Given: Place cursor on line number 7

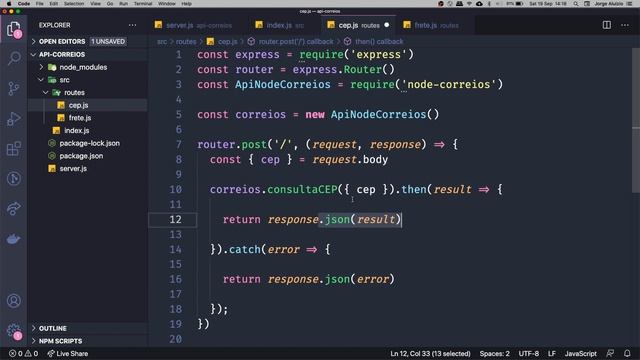Looking at the screenshot, I should tap(179, 144).
